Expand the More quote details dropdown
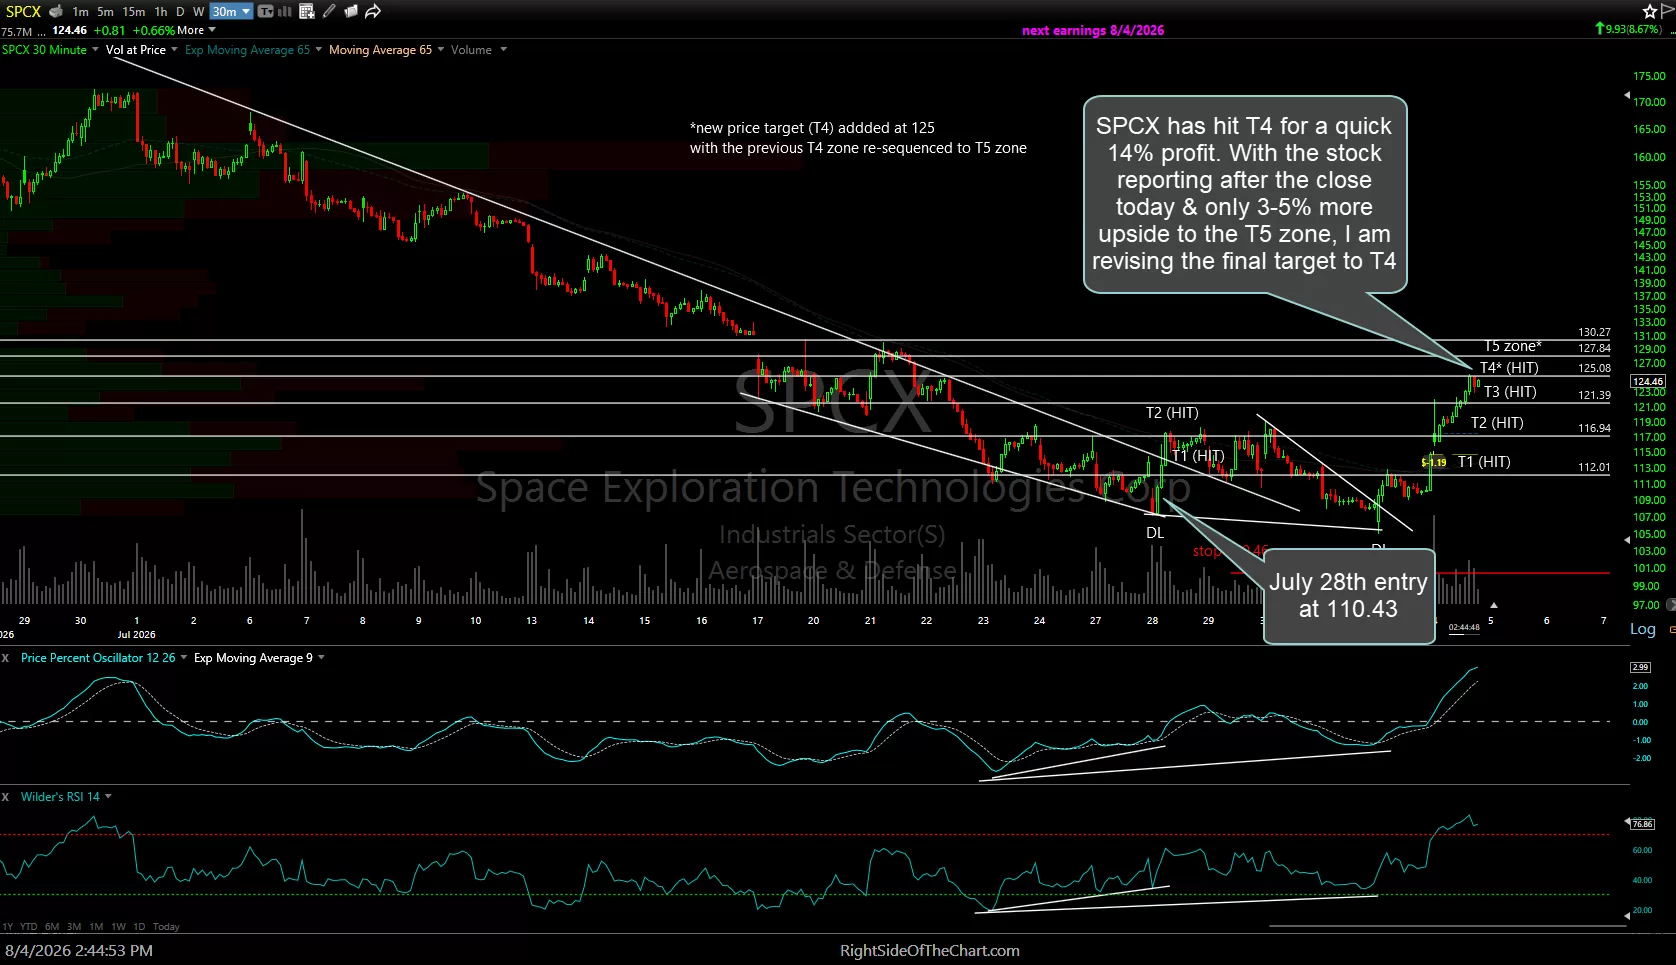 pos(196,30)
